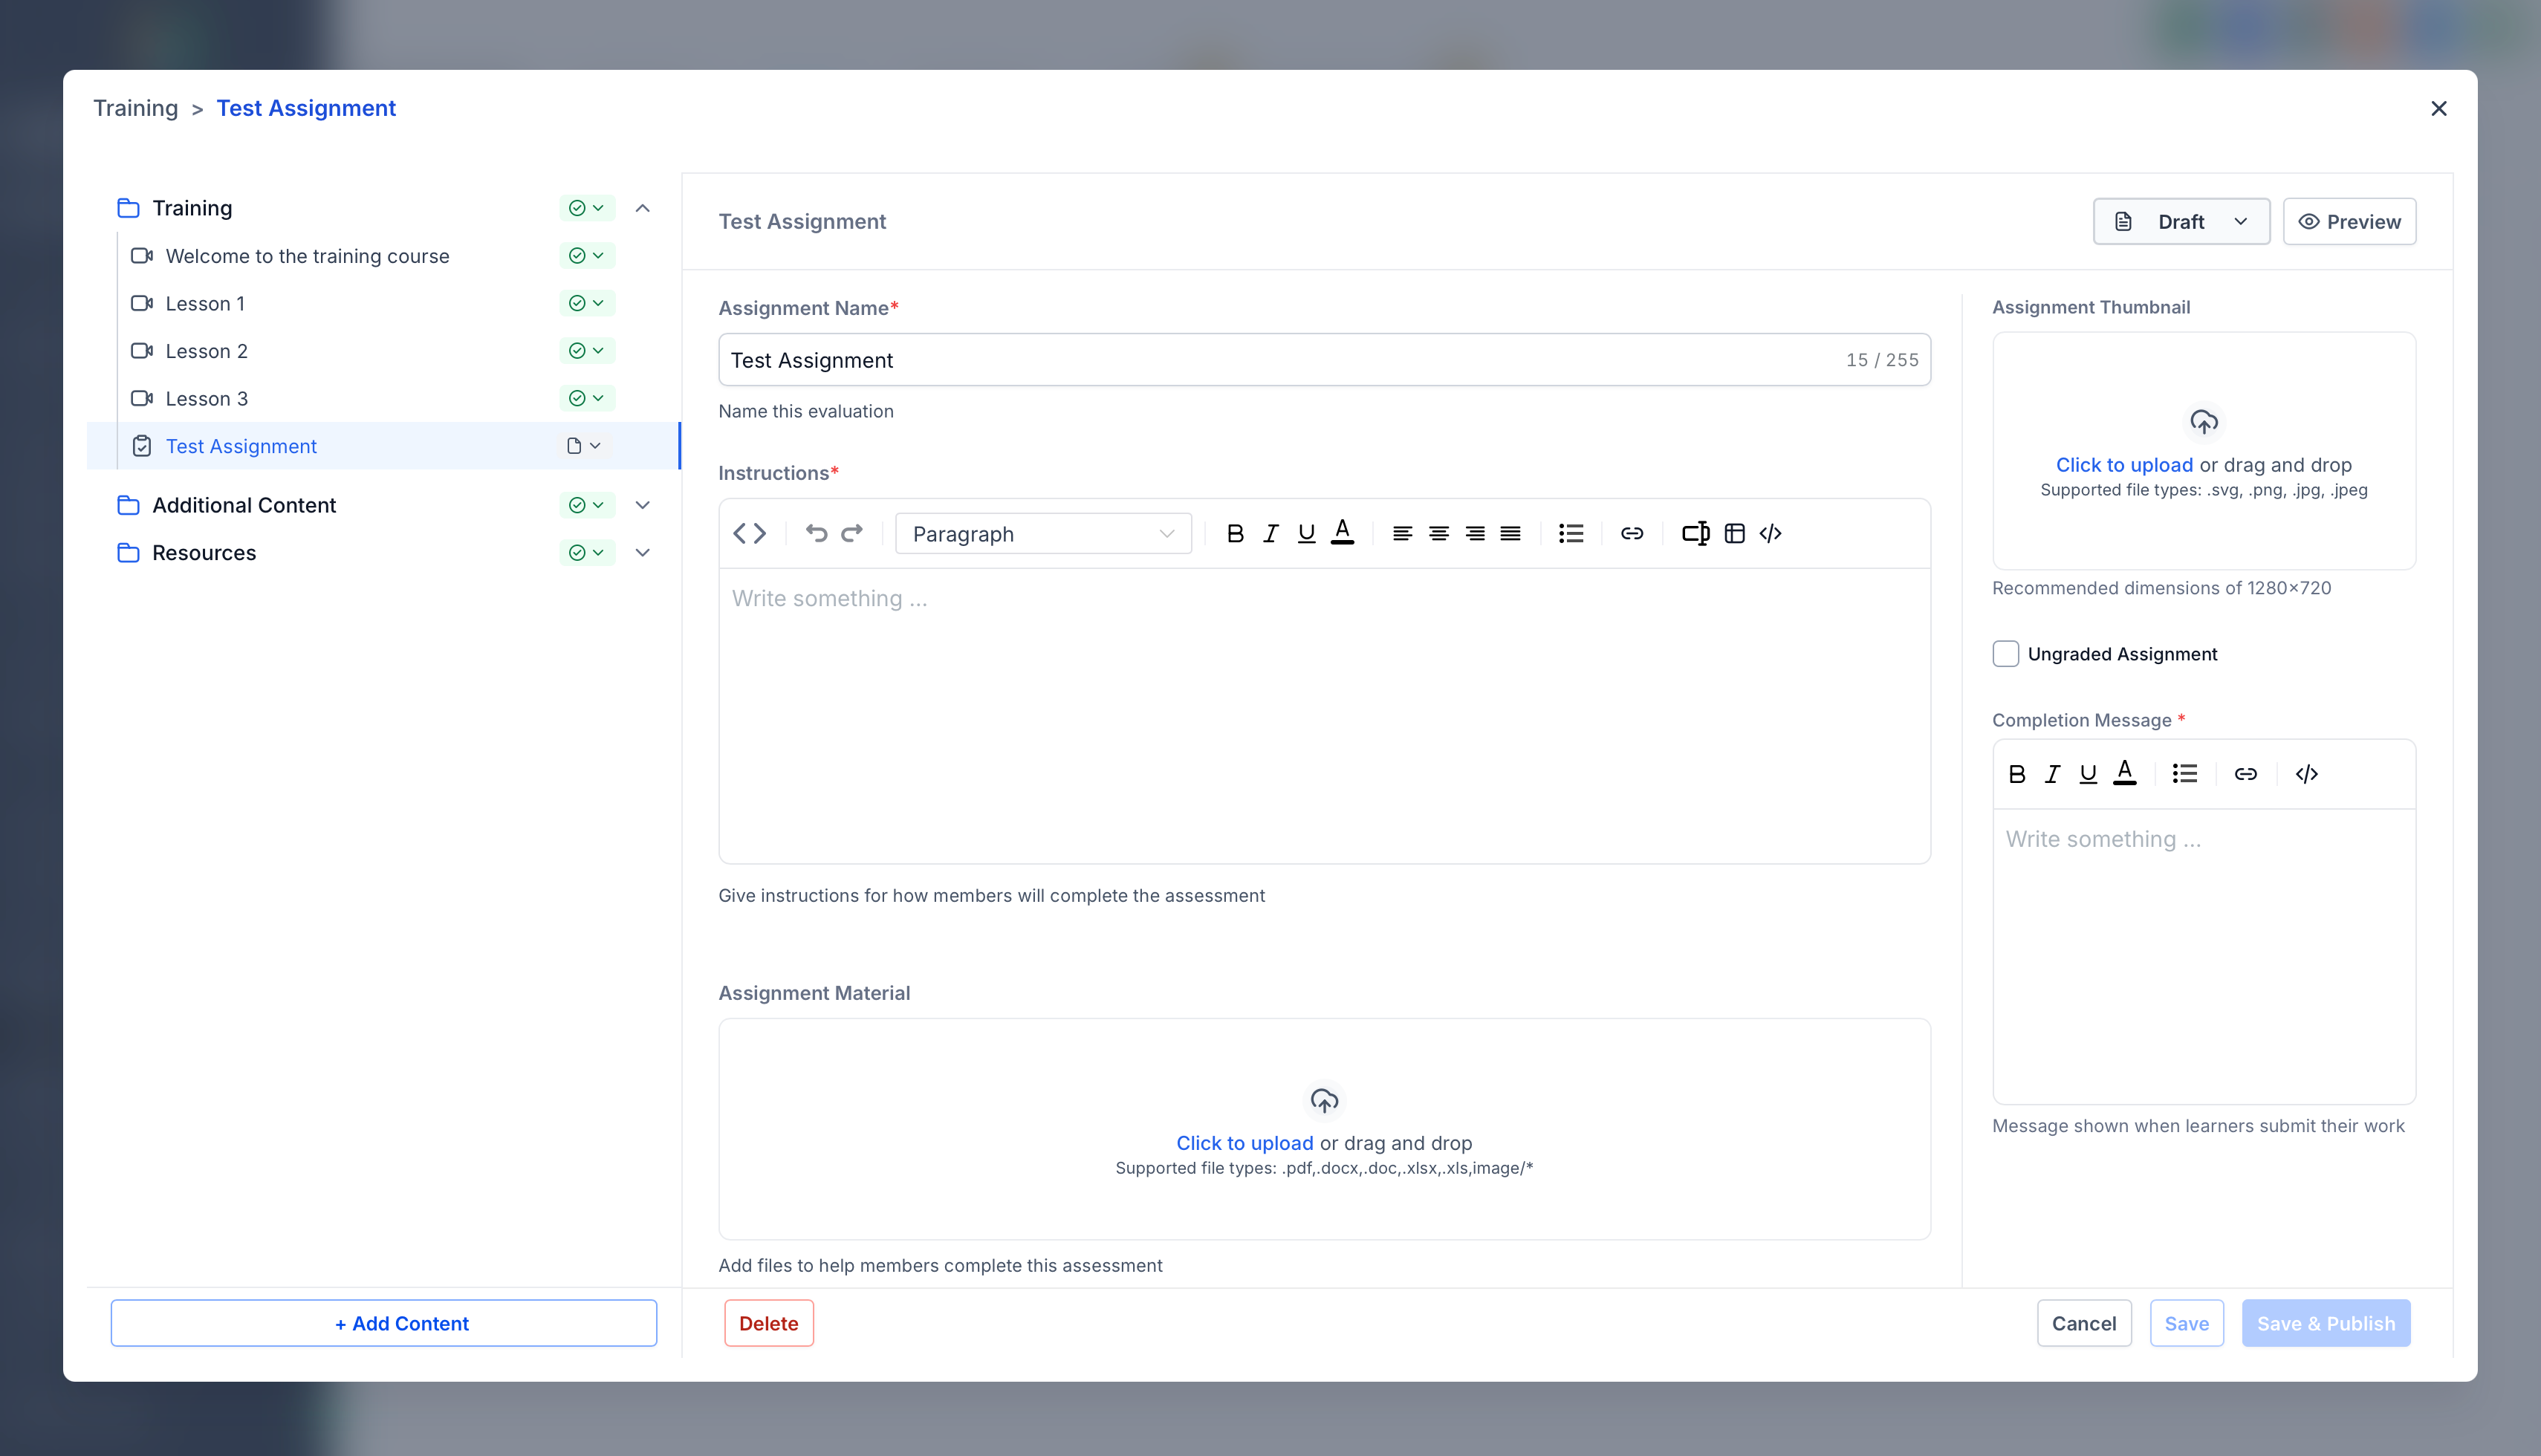Insert table in Instructions editor
Screen dimensions: 2541x1456
pyautogui.click(x=1735, y=533)
